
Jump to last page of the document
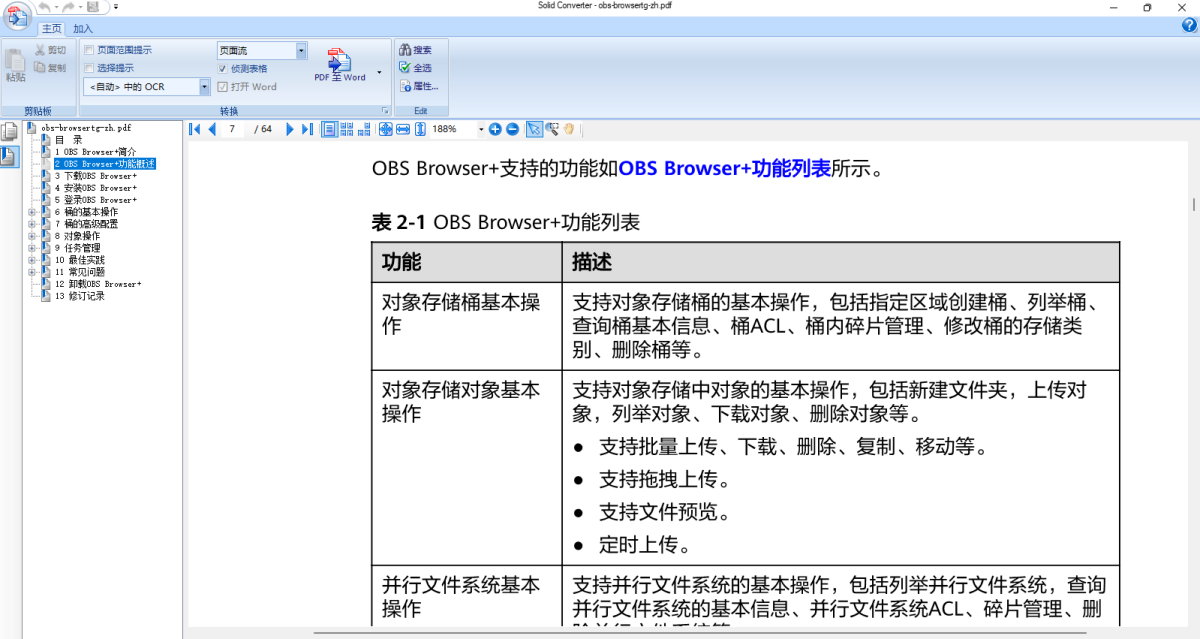pyautogui.click(x=306, y=128)
